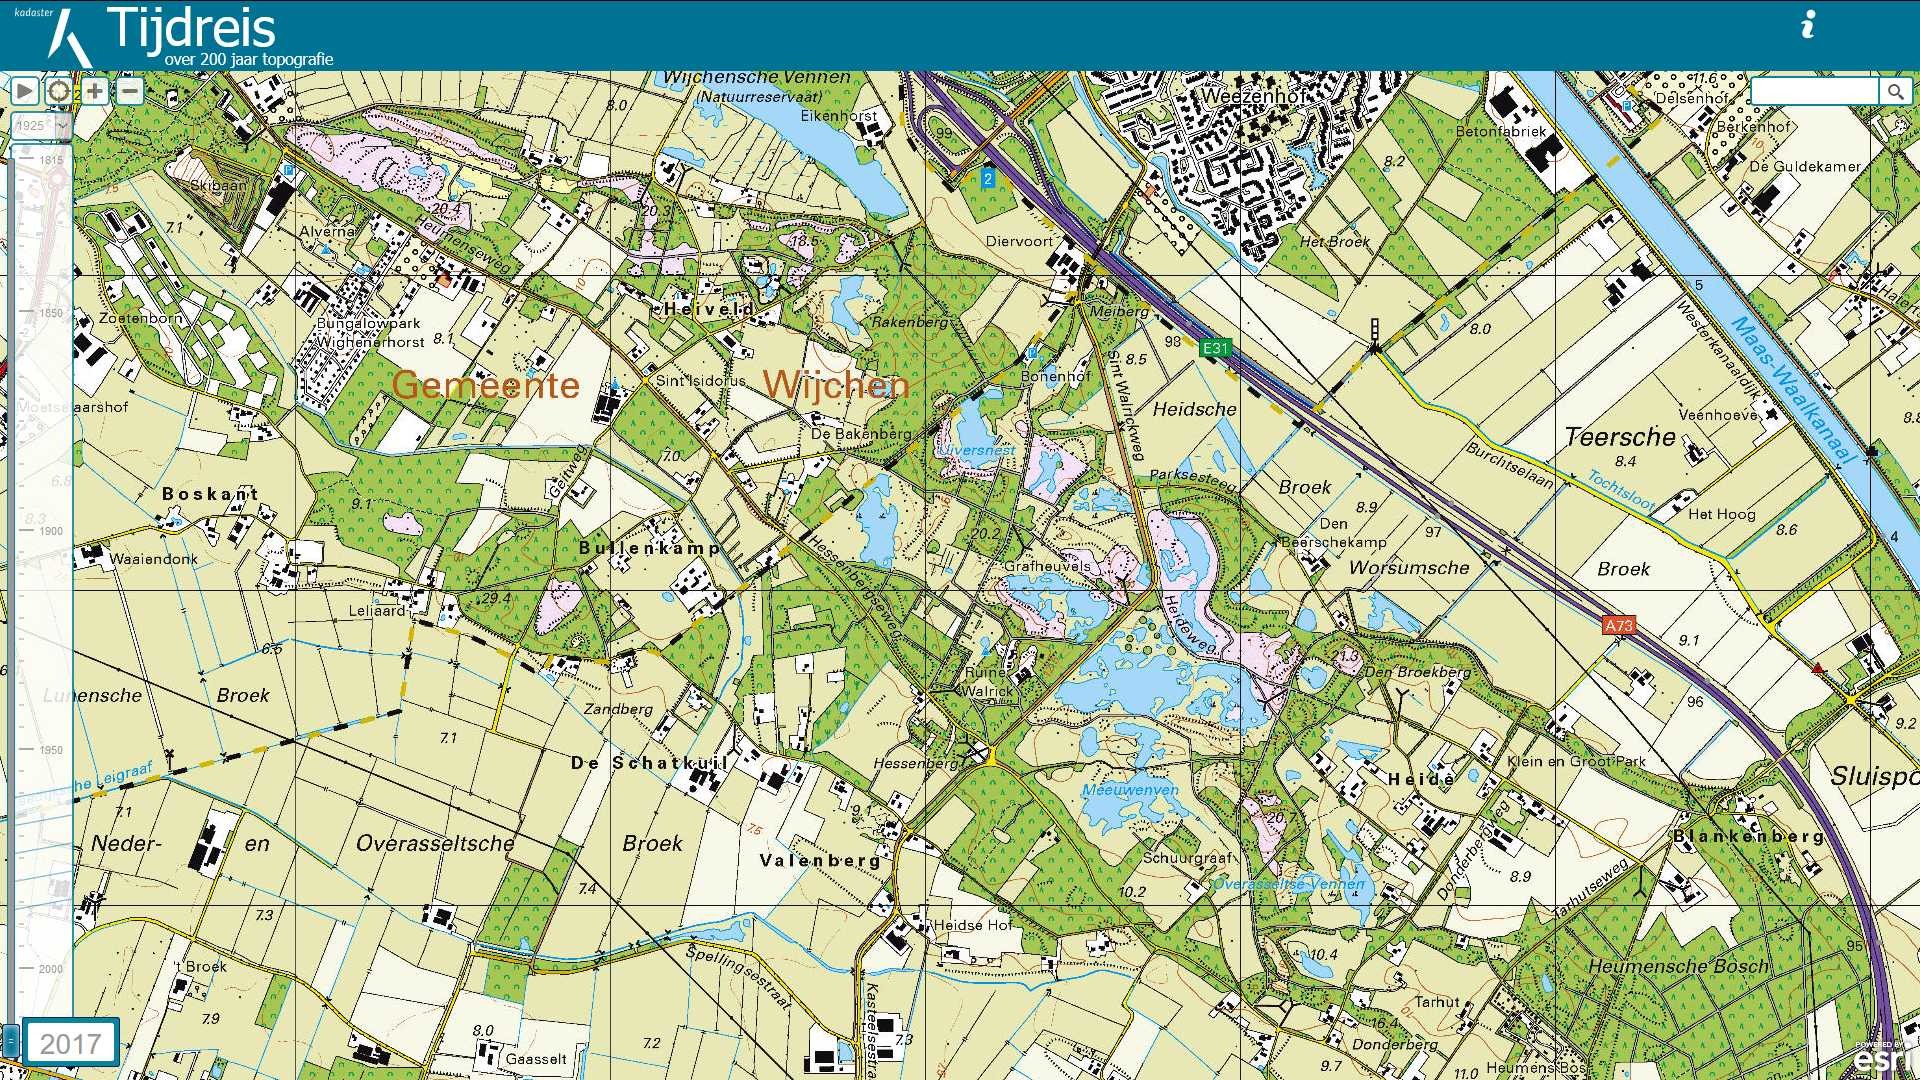Click the 'Boskant' label
The width and height of the screenshot is (1920, 1080).
pos(210,494)
